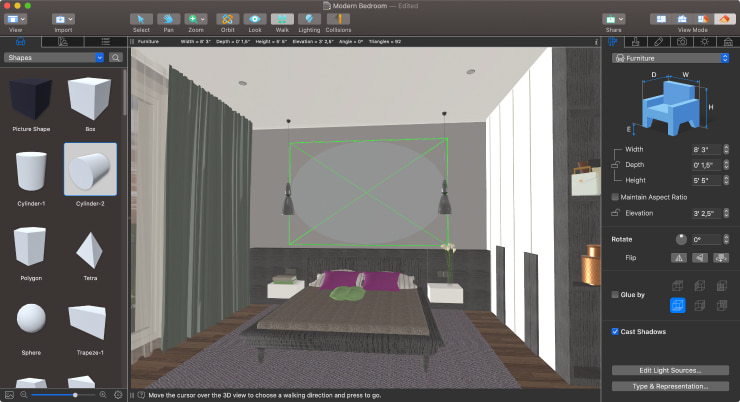Open the materials paint inspector tab
Image resolution: width=740 pixels, height=402 pixels.
point(636,42)
